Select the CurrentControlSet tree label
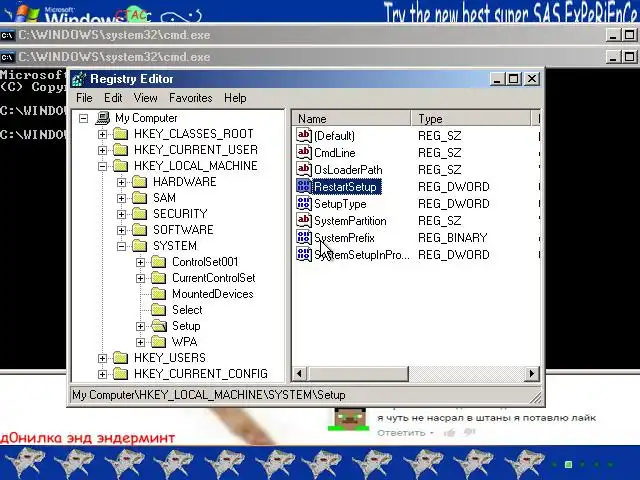This screenshot has height=480, width=640. tap(213, 278)
